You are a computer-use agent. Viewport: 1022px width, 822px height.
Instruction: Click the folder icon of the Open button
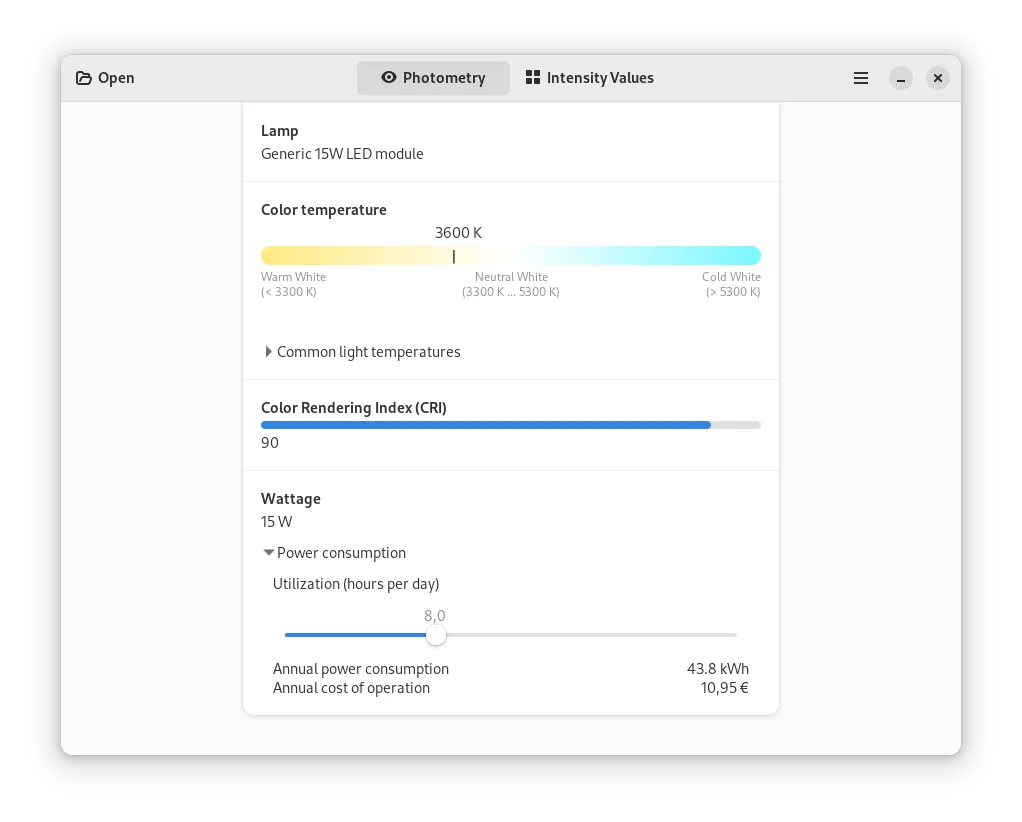84,78
